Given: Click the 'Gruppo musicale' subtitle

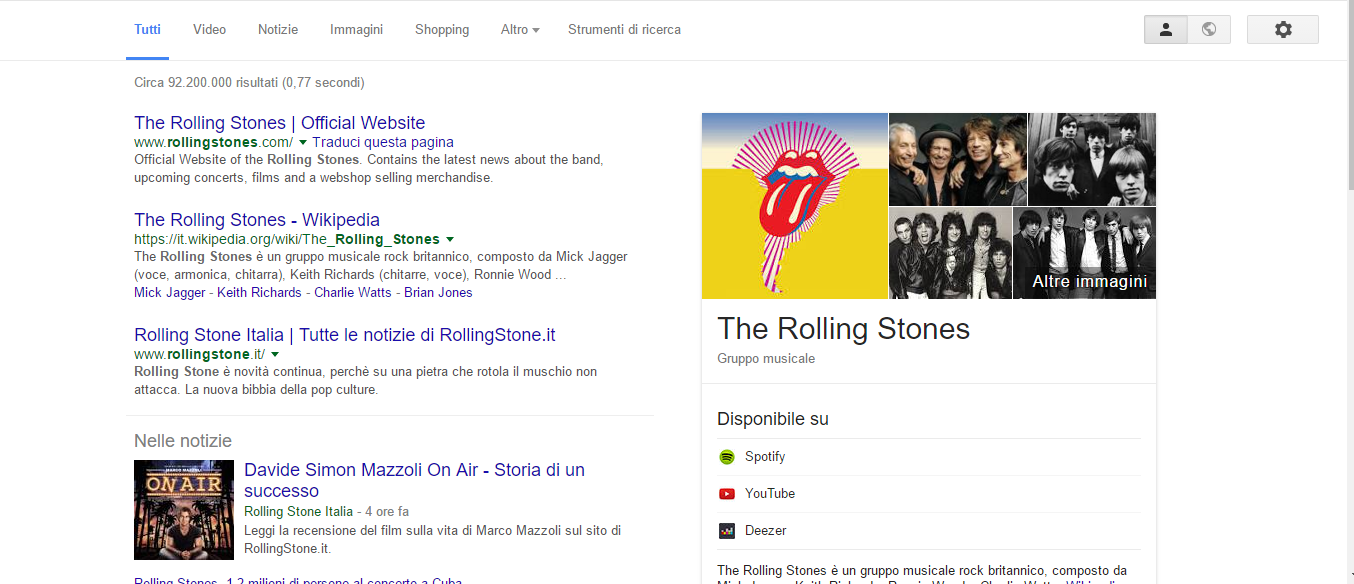Looking at the screenshot, I should pos(766,359).
